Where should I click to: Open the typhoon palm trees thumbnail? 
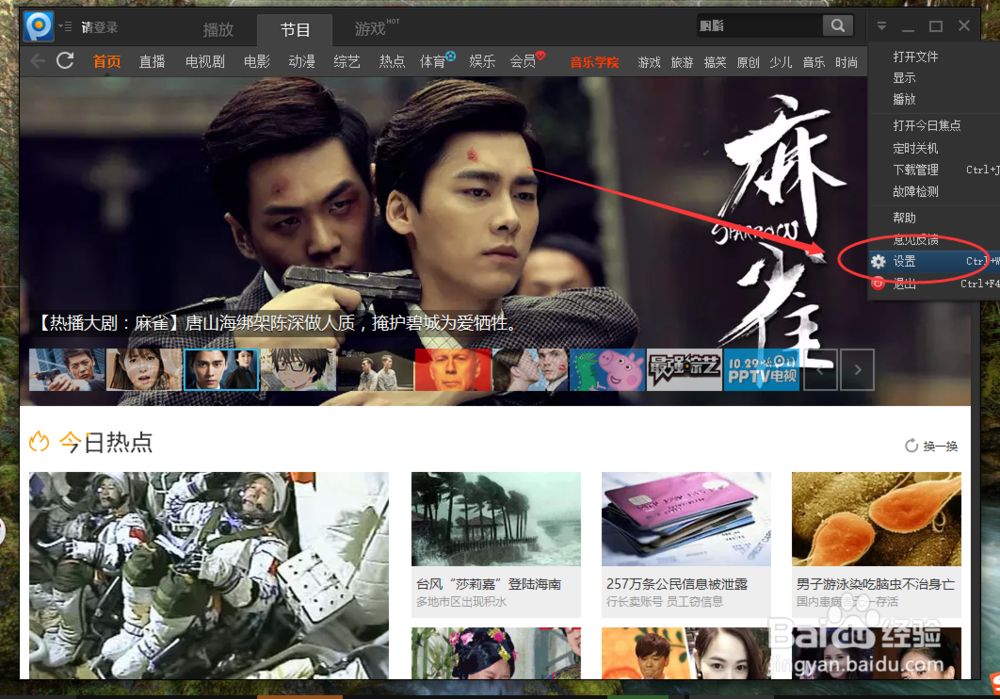coord(496,519)
